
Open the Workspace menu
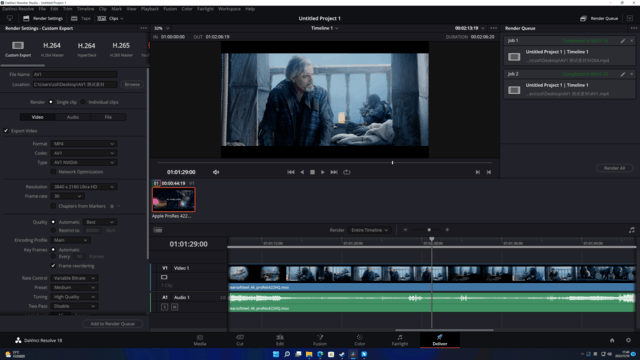(x=229, y=9)
